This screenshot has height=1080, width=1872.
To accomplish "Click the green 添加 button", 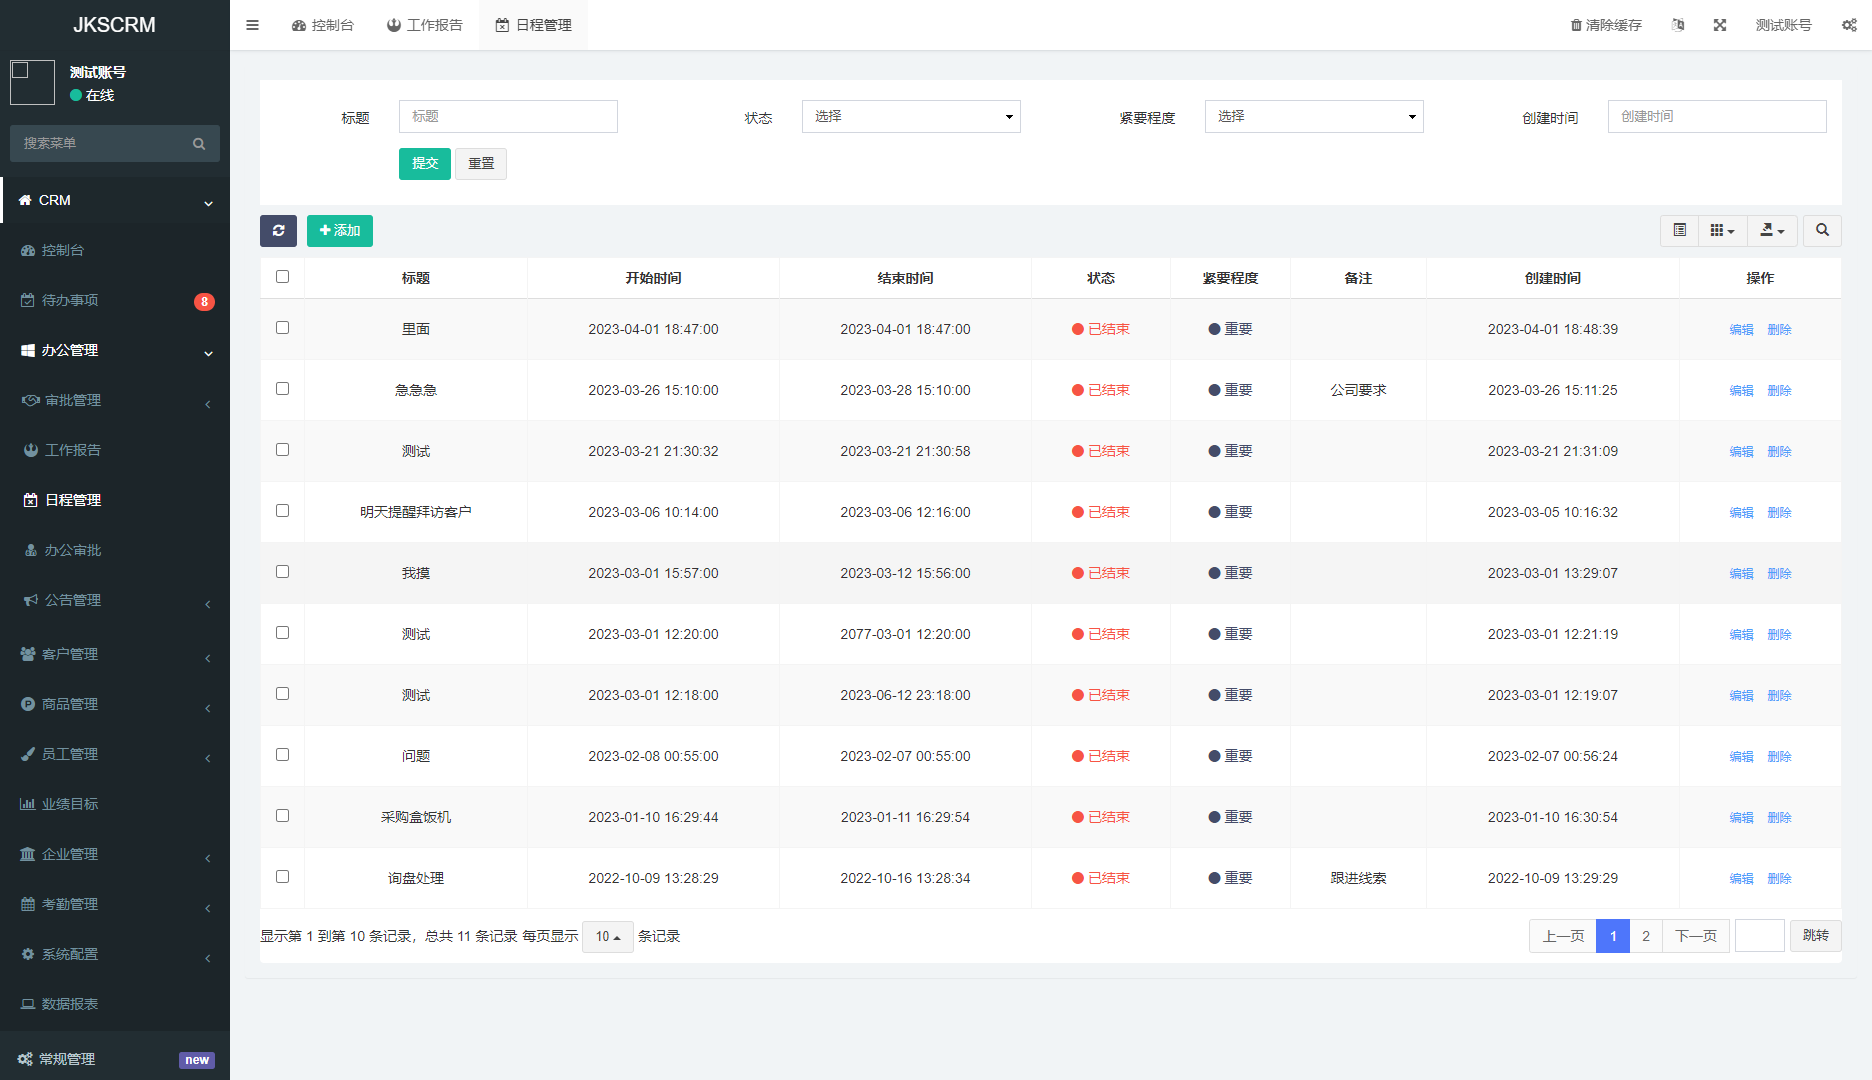I will coord(340,231).
